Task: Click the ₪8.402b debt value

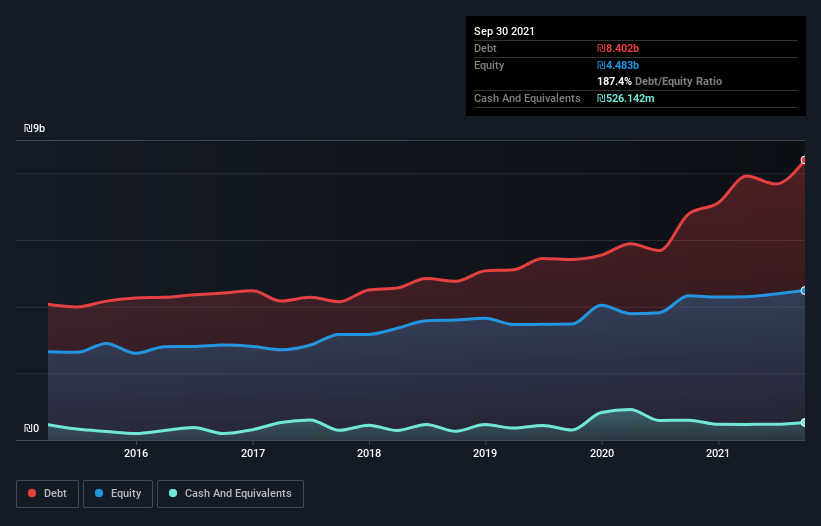Action: (618, 48)
